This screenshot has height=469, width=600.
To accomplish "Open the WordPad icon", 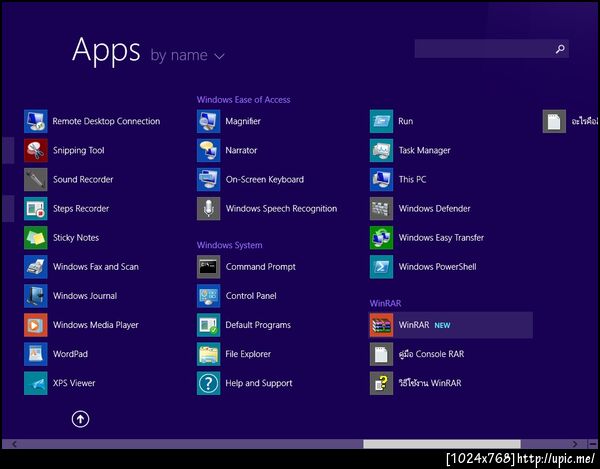I will tap(36, 354).
